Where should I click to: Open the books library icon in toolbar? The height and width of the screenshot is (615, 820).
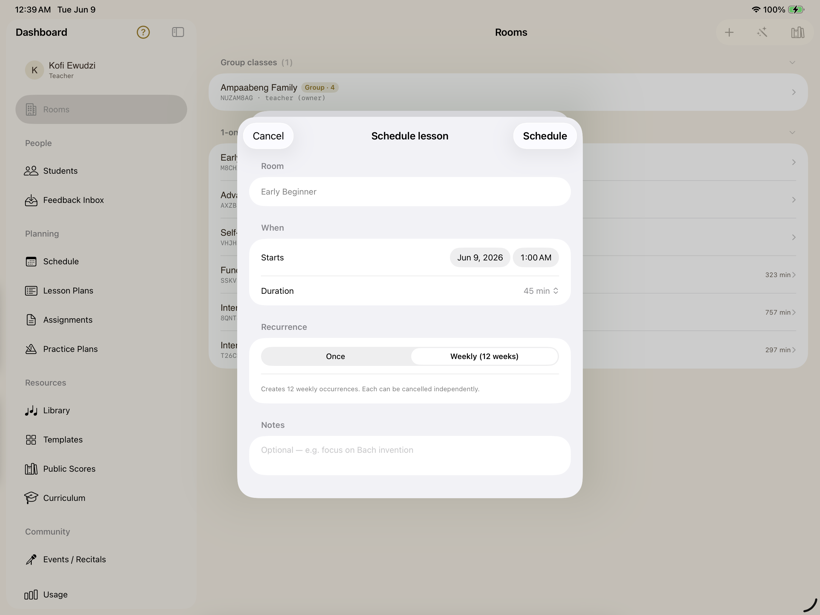coord(798,32)
